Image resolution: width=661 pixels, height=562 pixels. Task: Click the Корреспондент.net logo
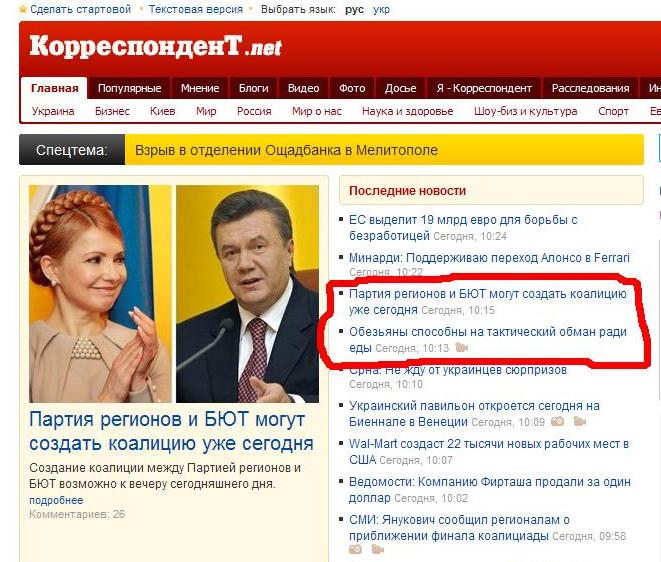[x=155, y=46]
